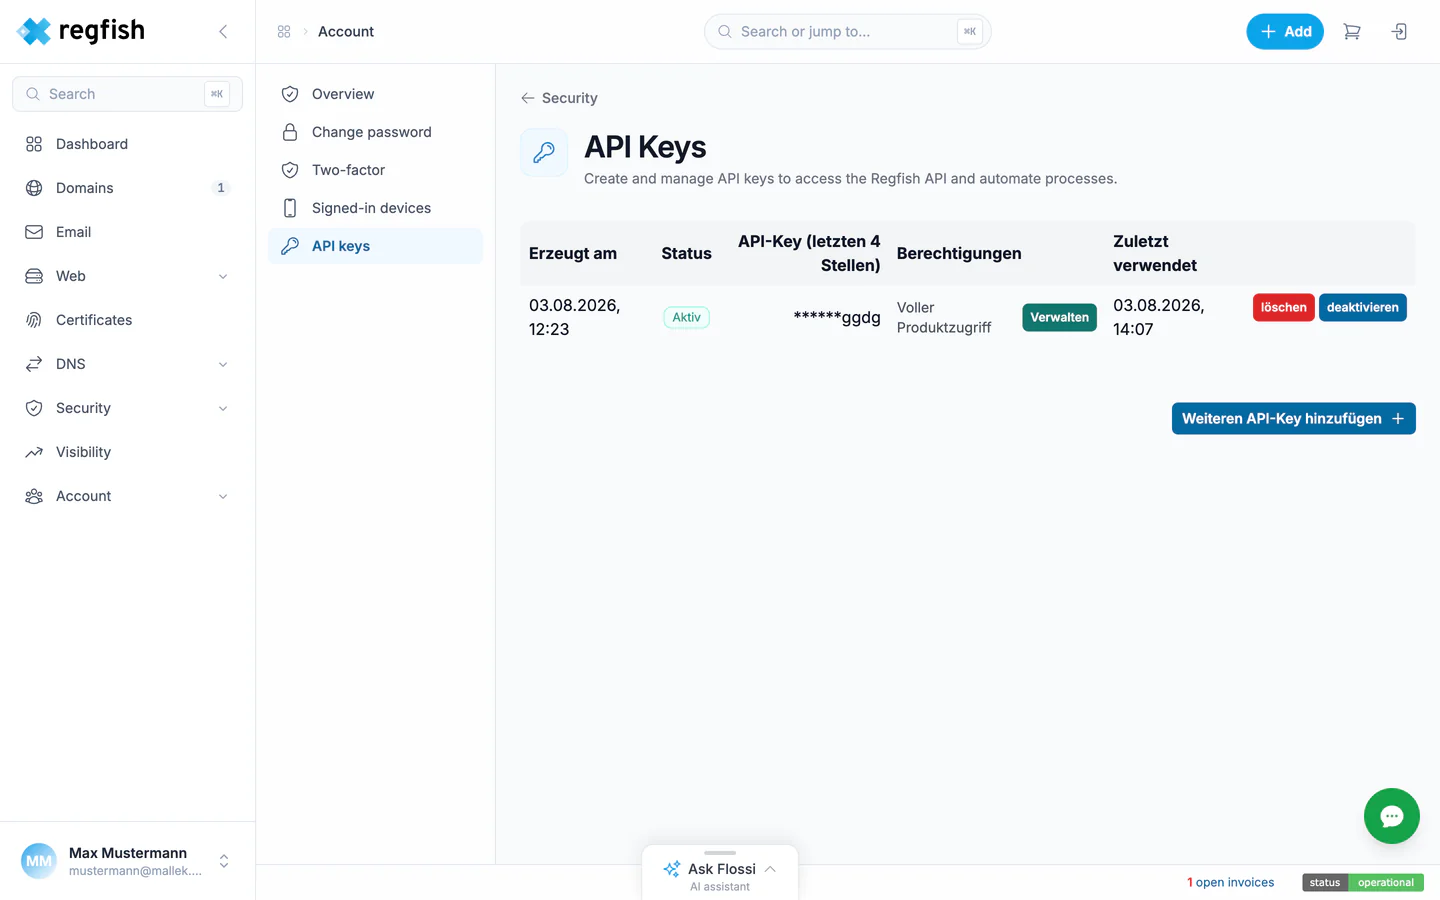Click the Web server icon
Screen dimensions: 1440x900
[x=34, y=276]
